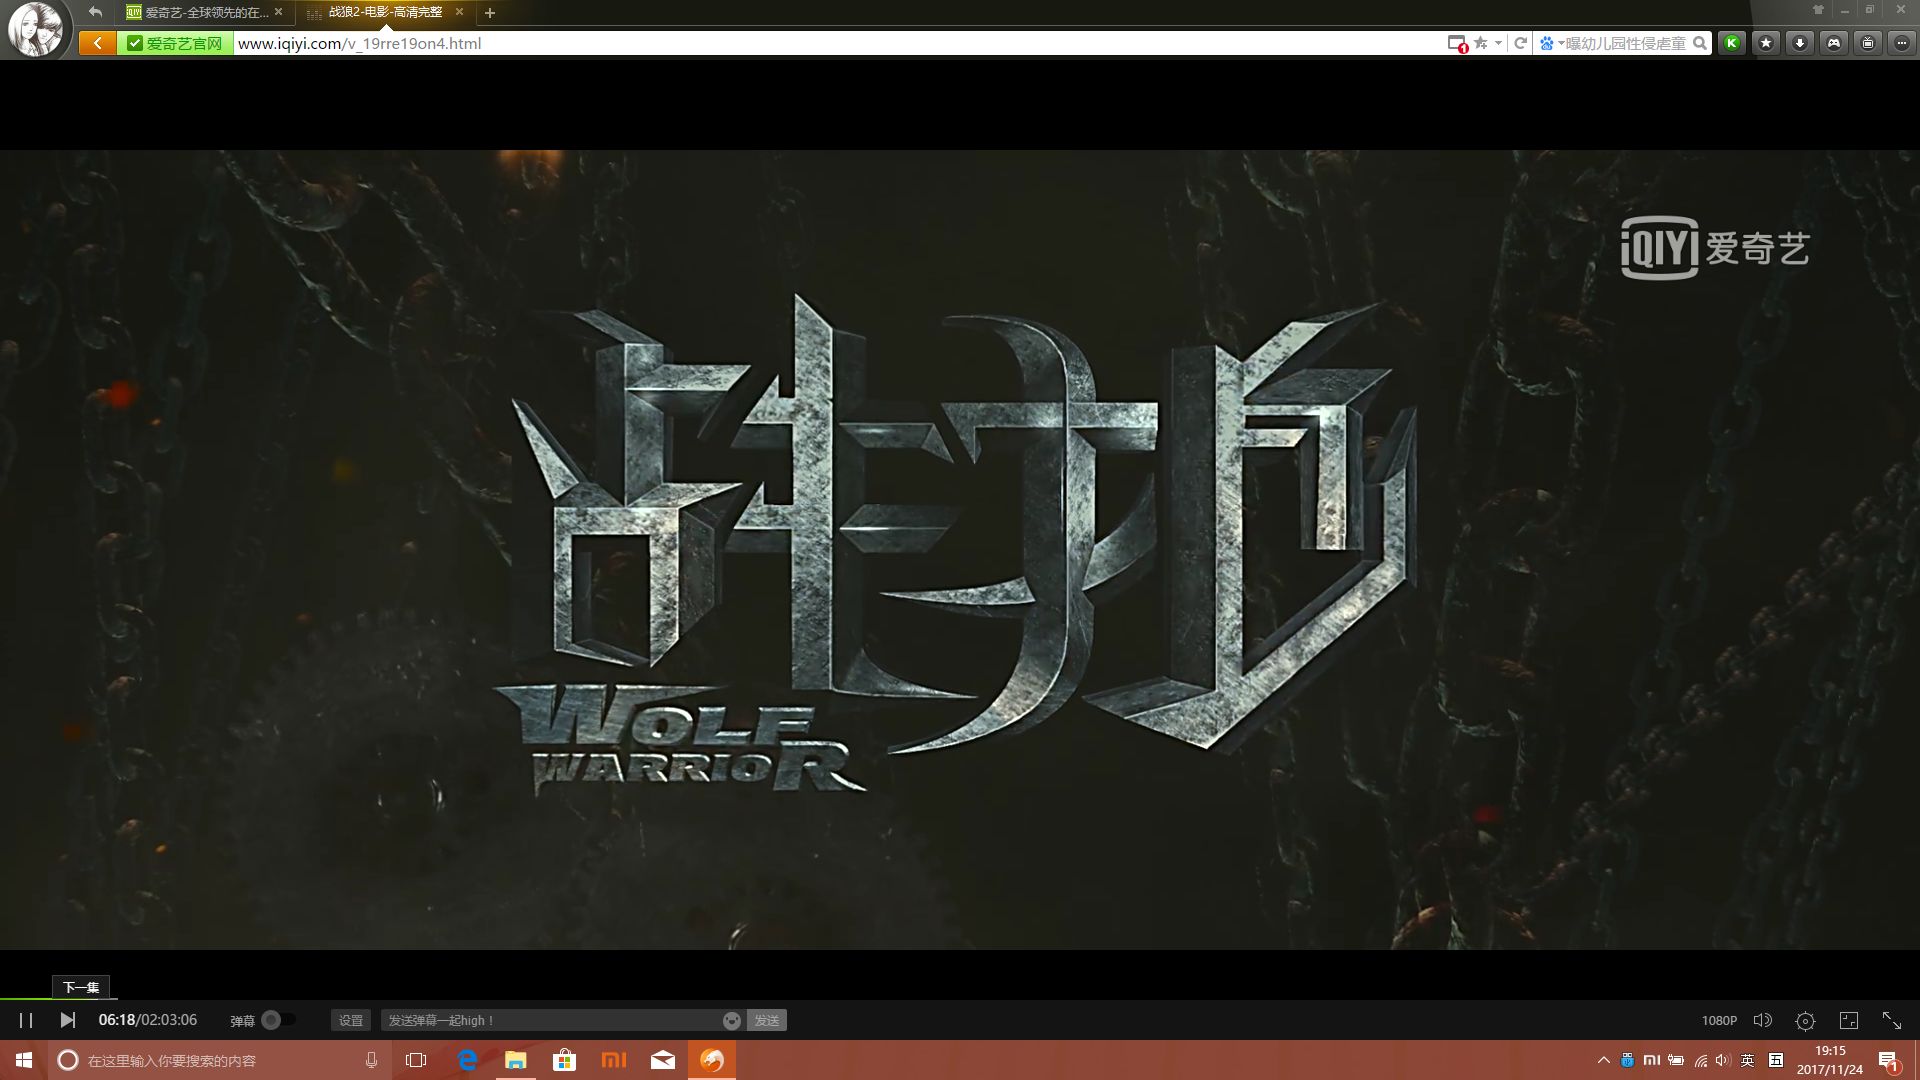Enter fullscreen with expand arrows icon
The height and width of the screenshot is (1080, 1920).
pyautogui.click(x=1892, y=1020)
